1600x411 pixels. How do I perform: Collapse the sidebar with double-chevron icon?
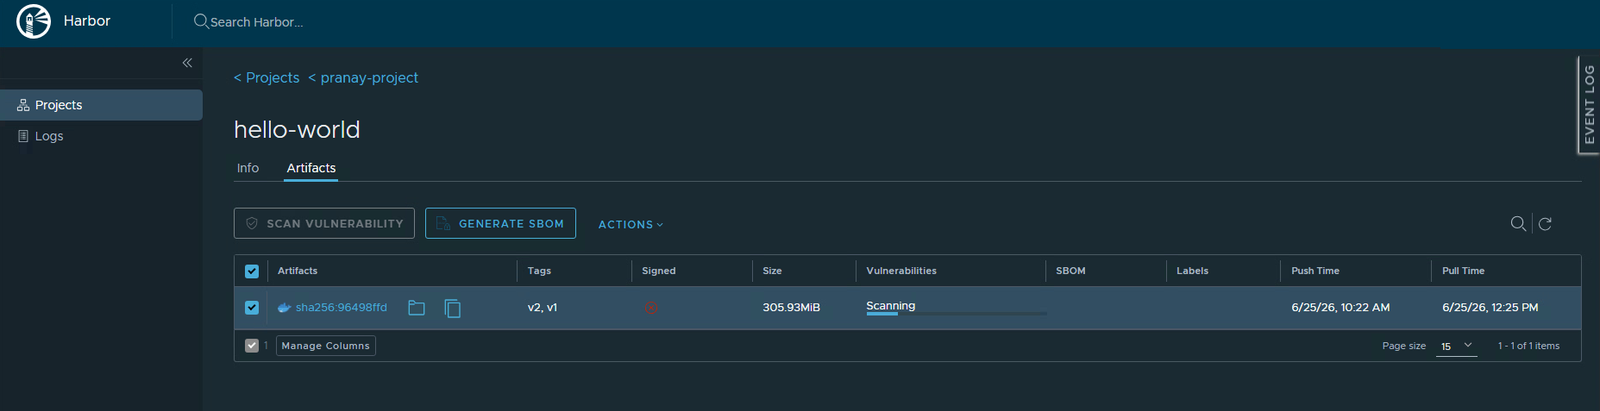[187, 63]
